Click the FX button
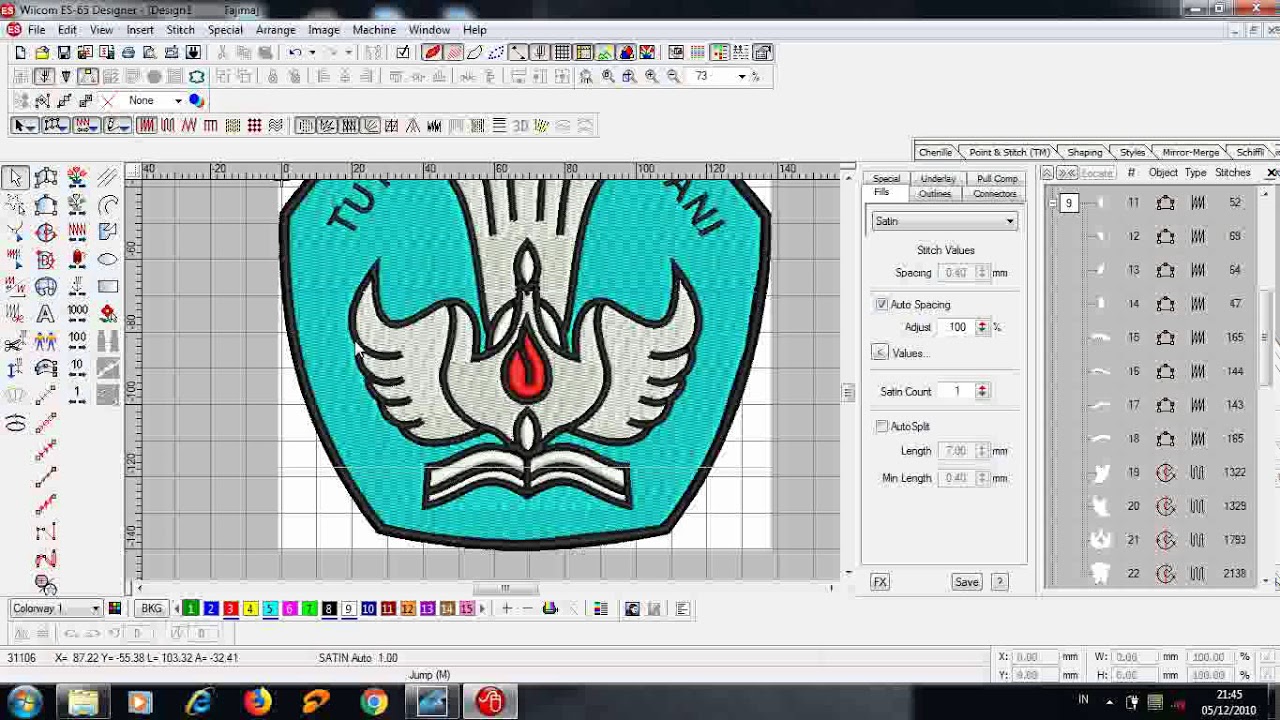 880,582
